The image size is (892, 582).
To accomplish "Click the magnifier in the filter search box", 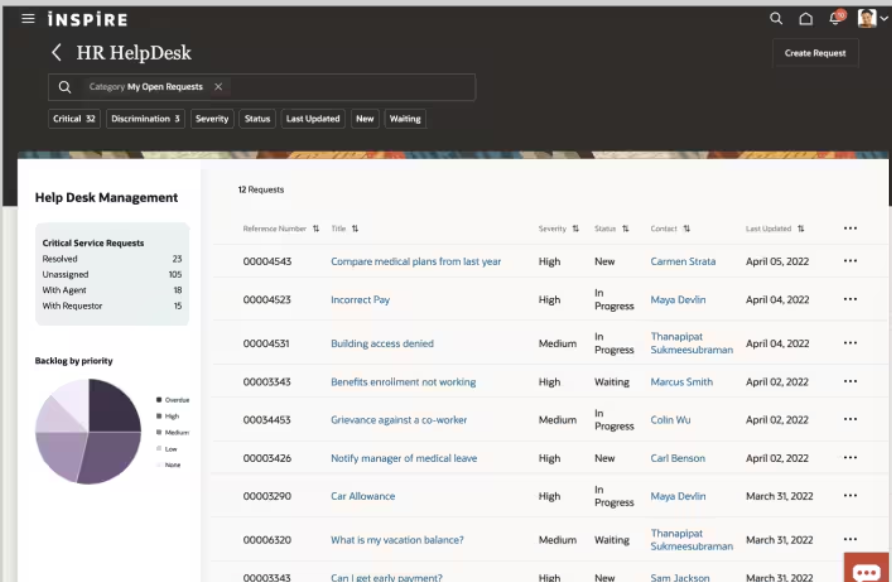I will 65,87.
